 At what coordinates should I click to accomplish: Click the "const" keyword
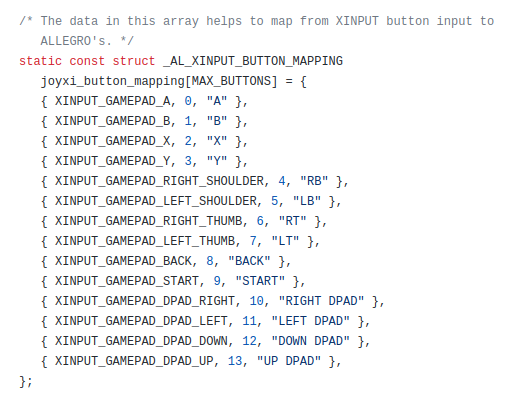[x=87, y=61]
